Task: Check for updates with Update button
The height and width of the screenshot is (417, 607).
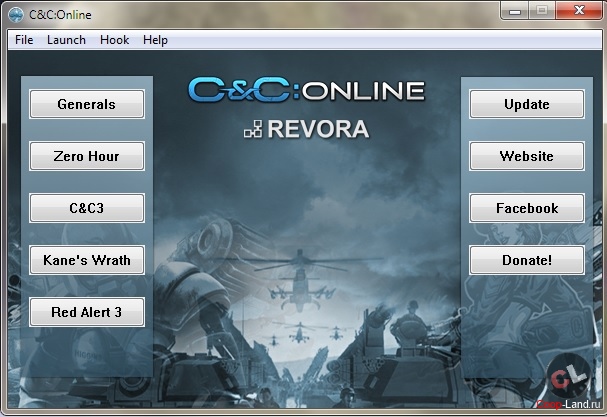Action: 527,104
